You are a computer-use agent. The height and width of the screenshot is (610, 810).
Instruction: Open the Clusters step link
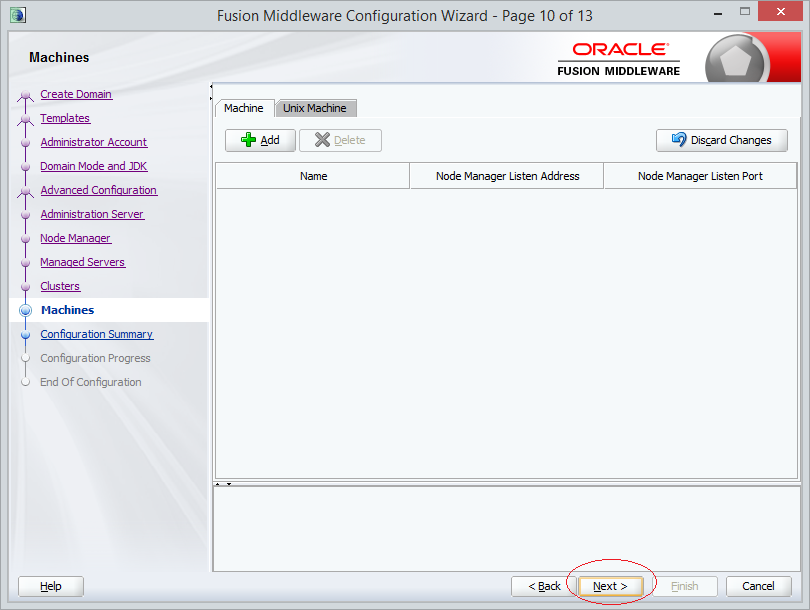click(60, 286)
